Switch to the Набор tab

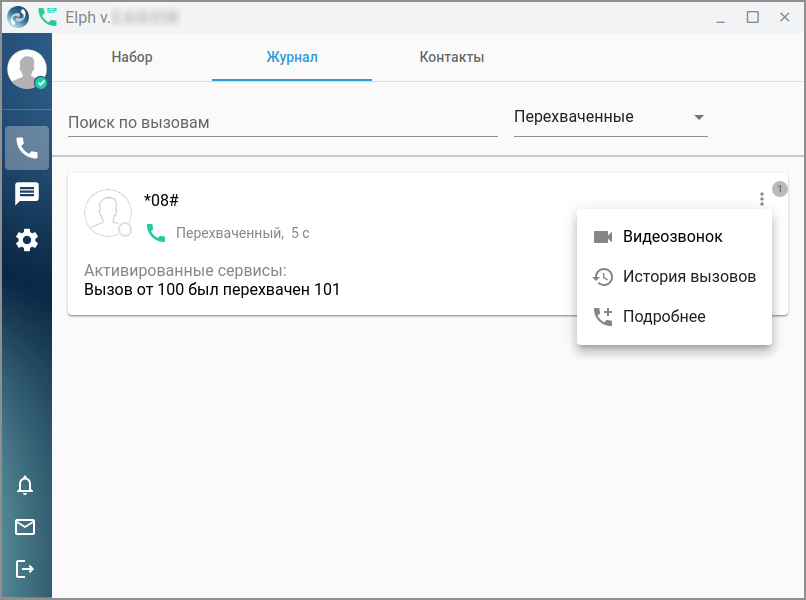[x=132, y=57]
